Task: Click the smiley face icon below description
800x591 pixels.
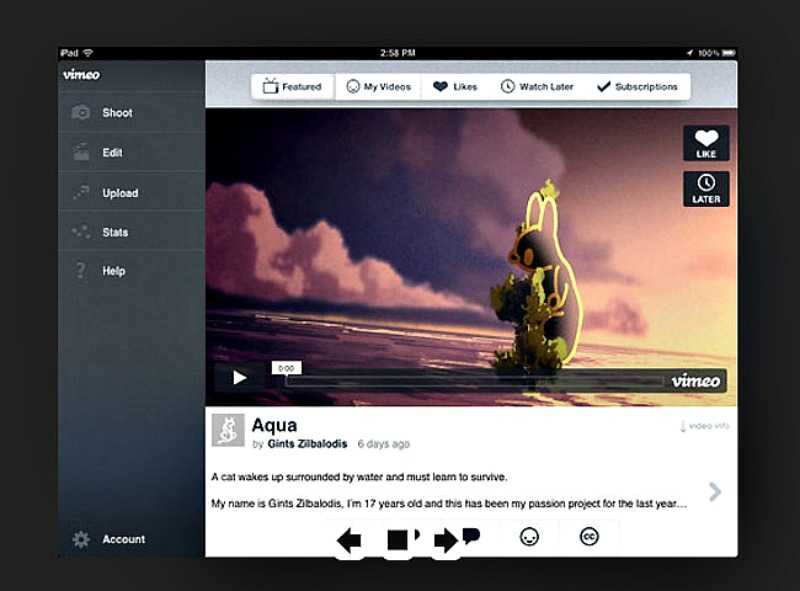Action: coord(529,537)
